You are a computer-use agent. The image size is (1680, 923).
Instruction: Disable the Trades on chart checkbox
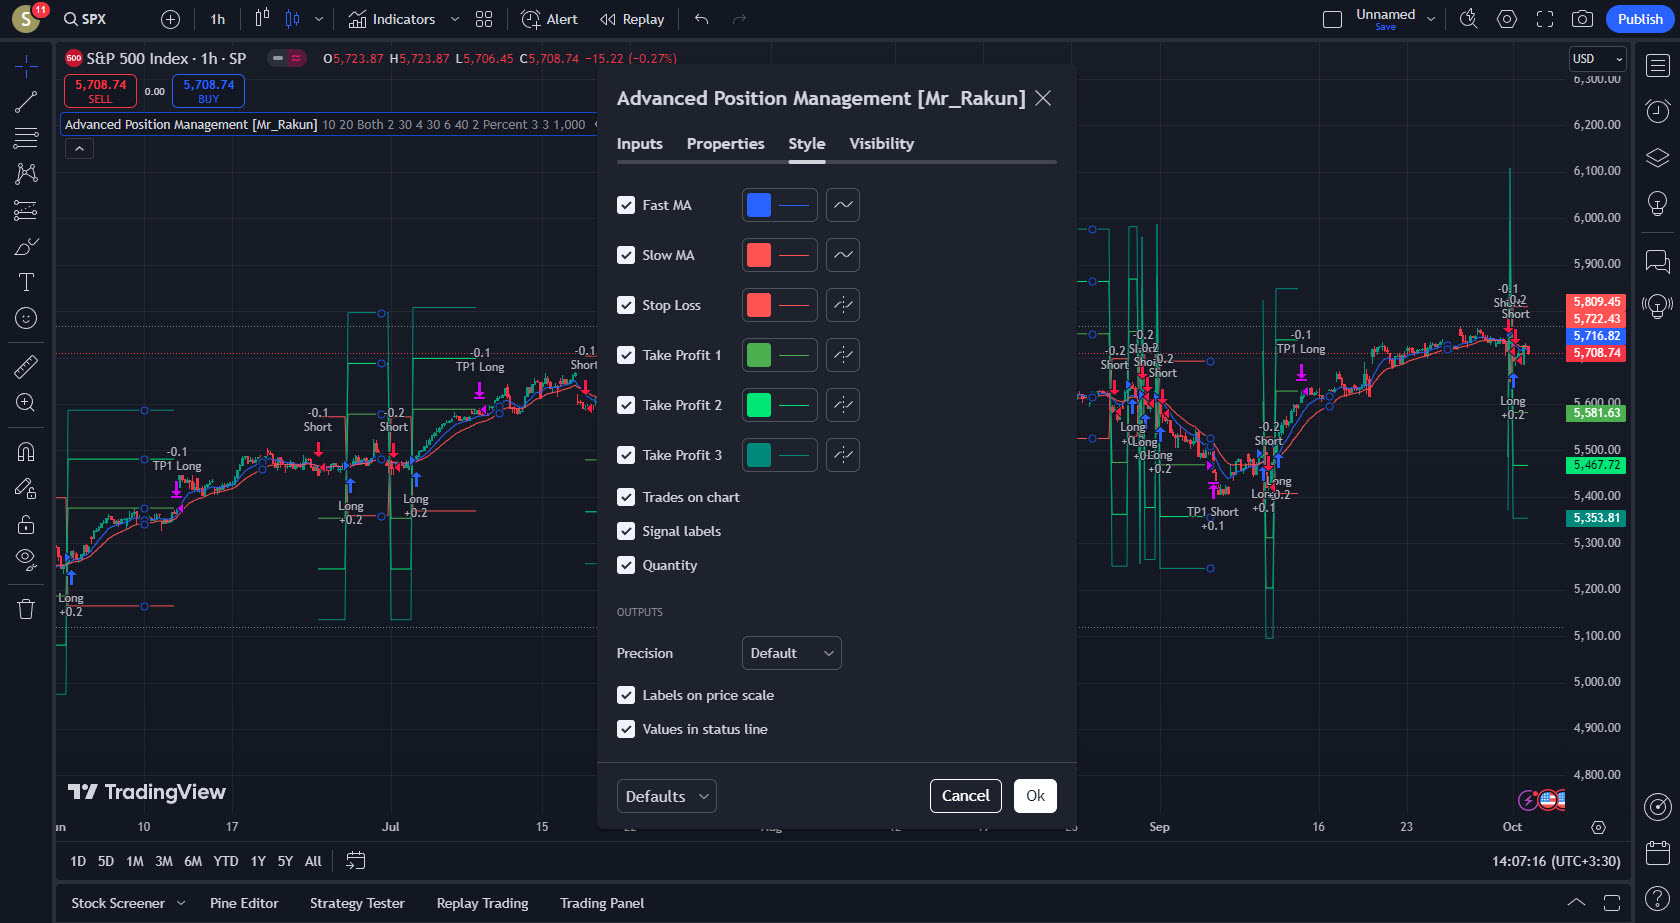click(x=626, y=497)
